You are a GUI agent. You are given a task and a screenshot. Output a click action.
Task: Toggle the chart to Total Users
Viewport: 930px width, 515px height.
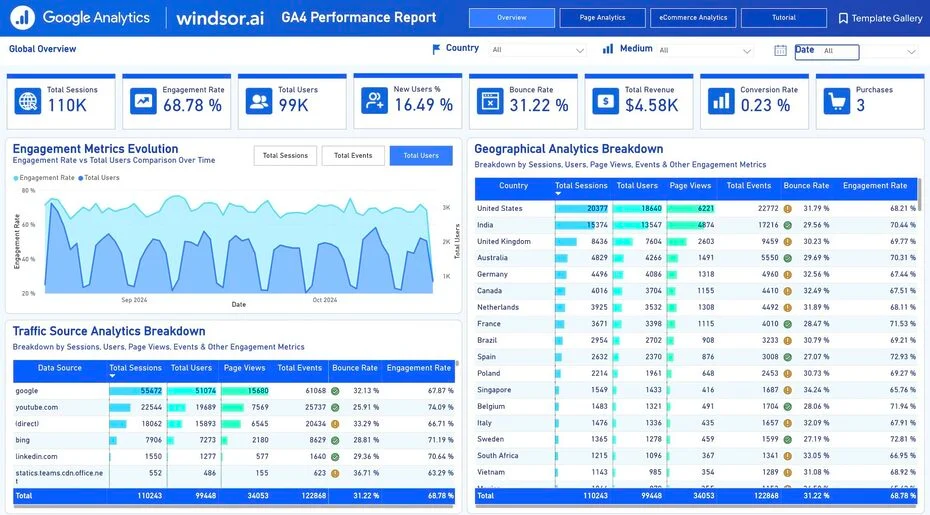pyautogui.click(x=421, y=155)
